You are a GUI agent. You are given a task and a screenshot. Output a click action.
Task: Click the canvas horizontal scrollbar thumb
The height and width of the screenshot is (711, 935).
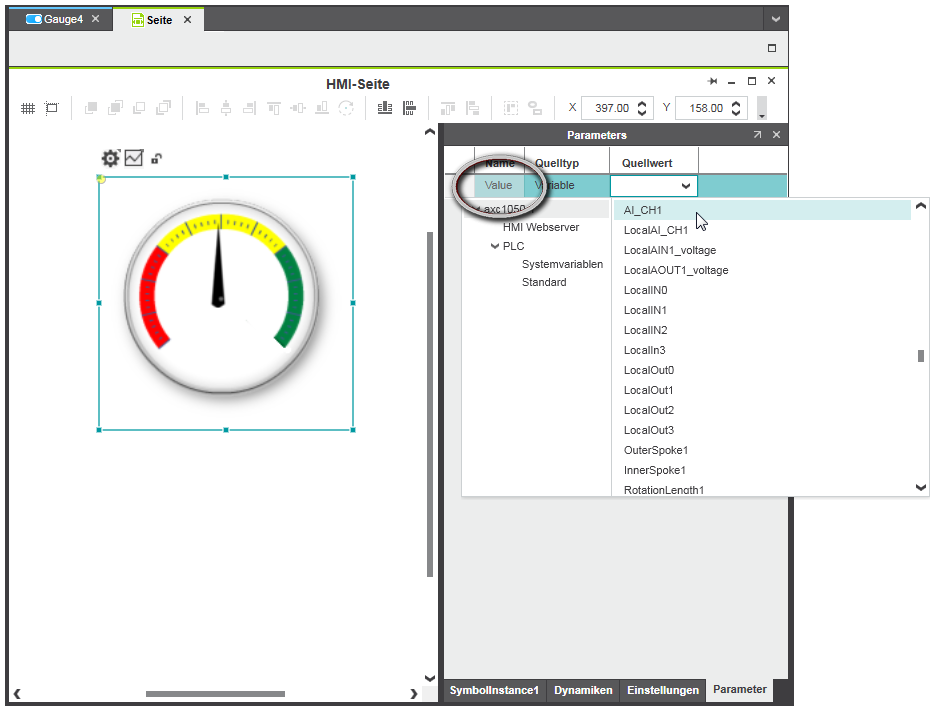click(215, 694)
